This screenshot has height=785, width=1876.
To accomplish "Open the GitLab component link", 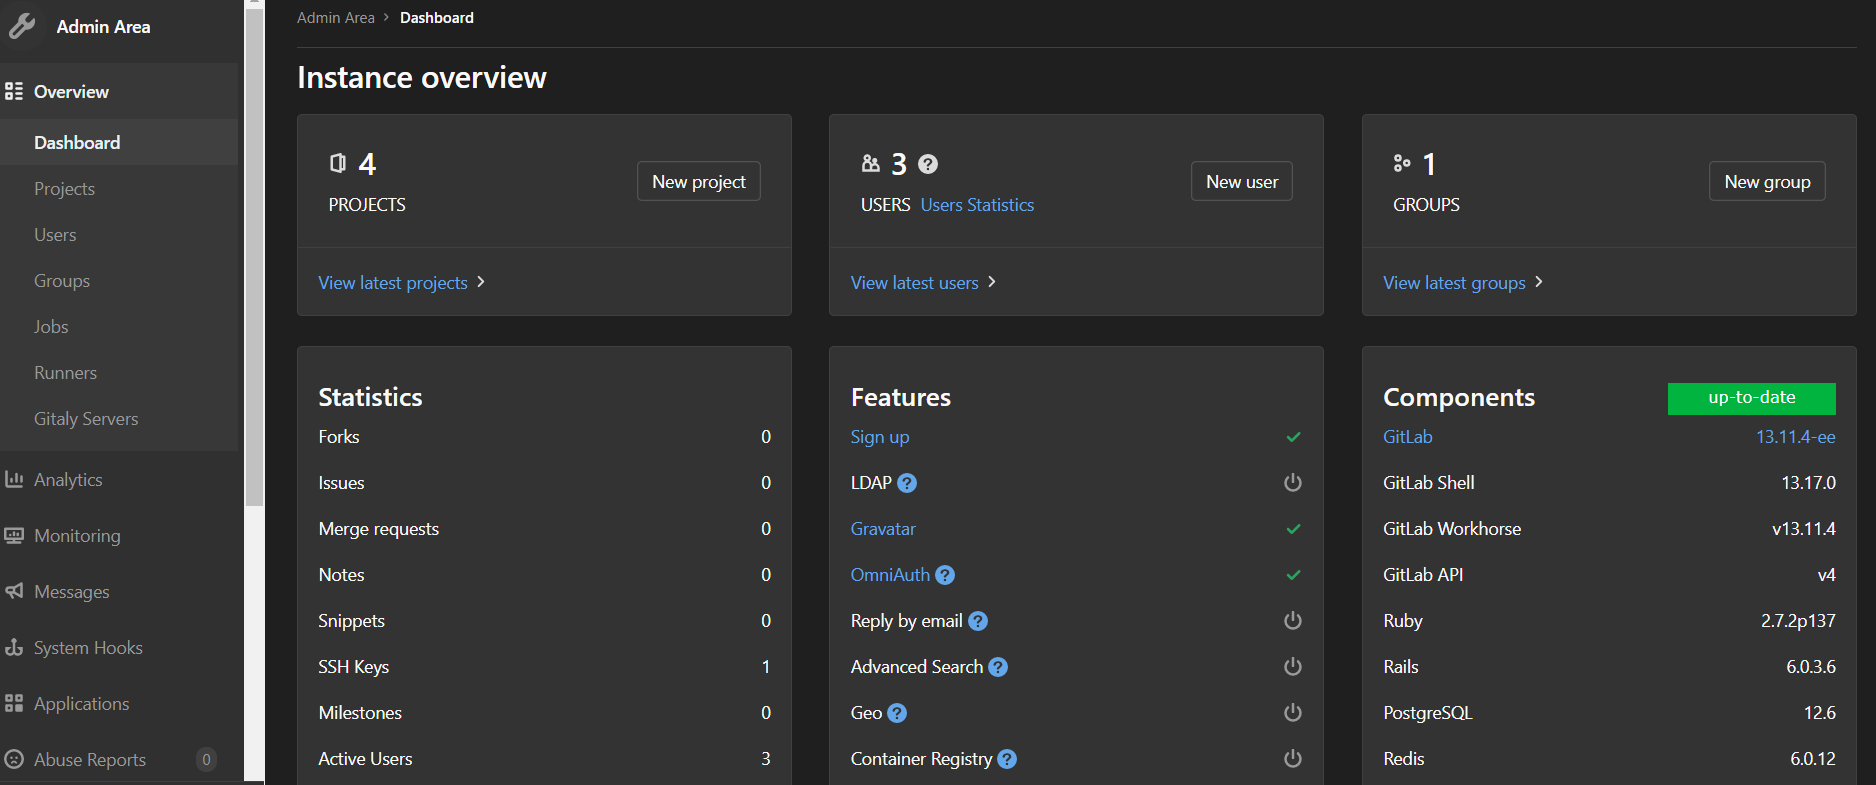I will [1407, 437].
